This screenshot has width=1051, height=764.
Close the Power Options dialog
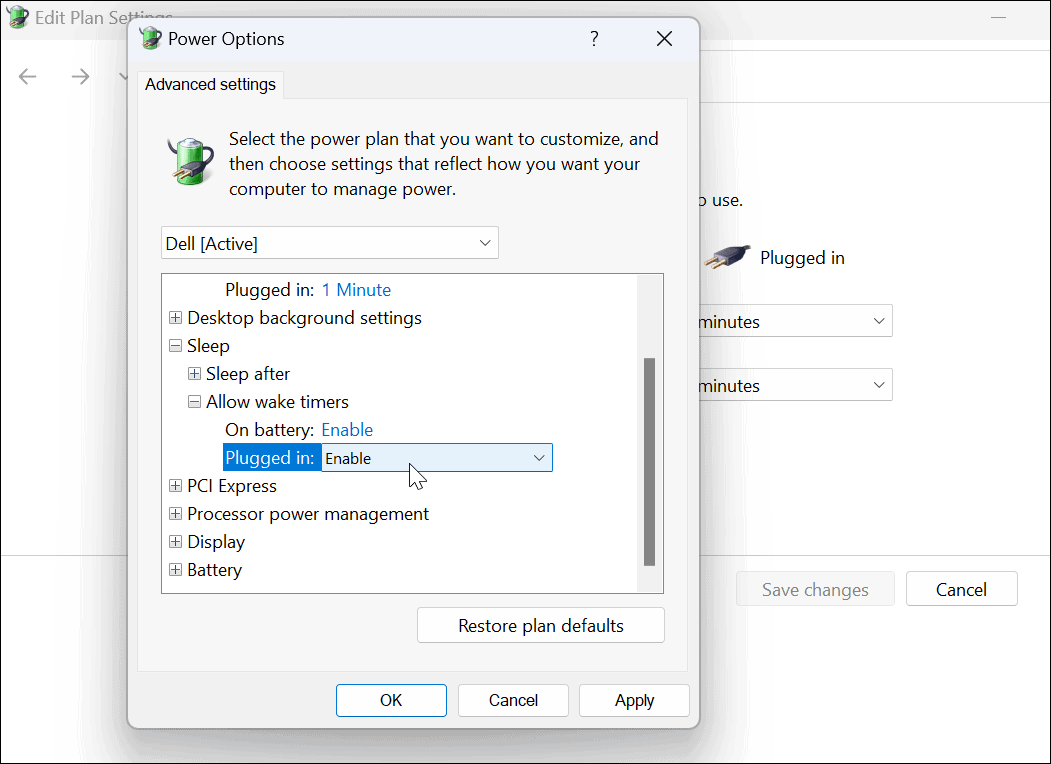coord(664,39)
